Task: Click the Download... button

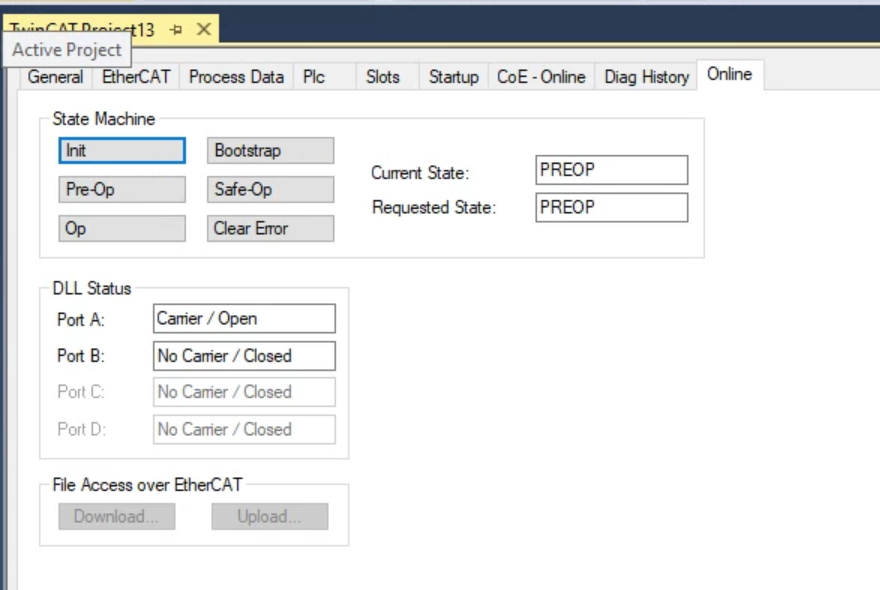Action: [117, 516]
